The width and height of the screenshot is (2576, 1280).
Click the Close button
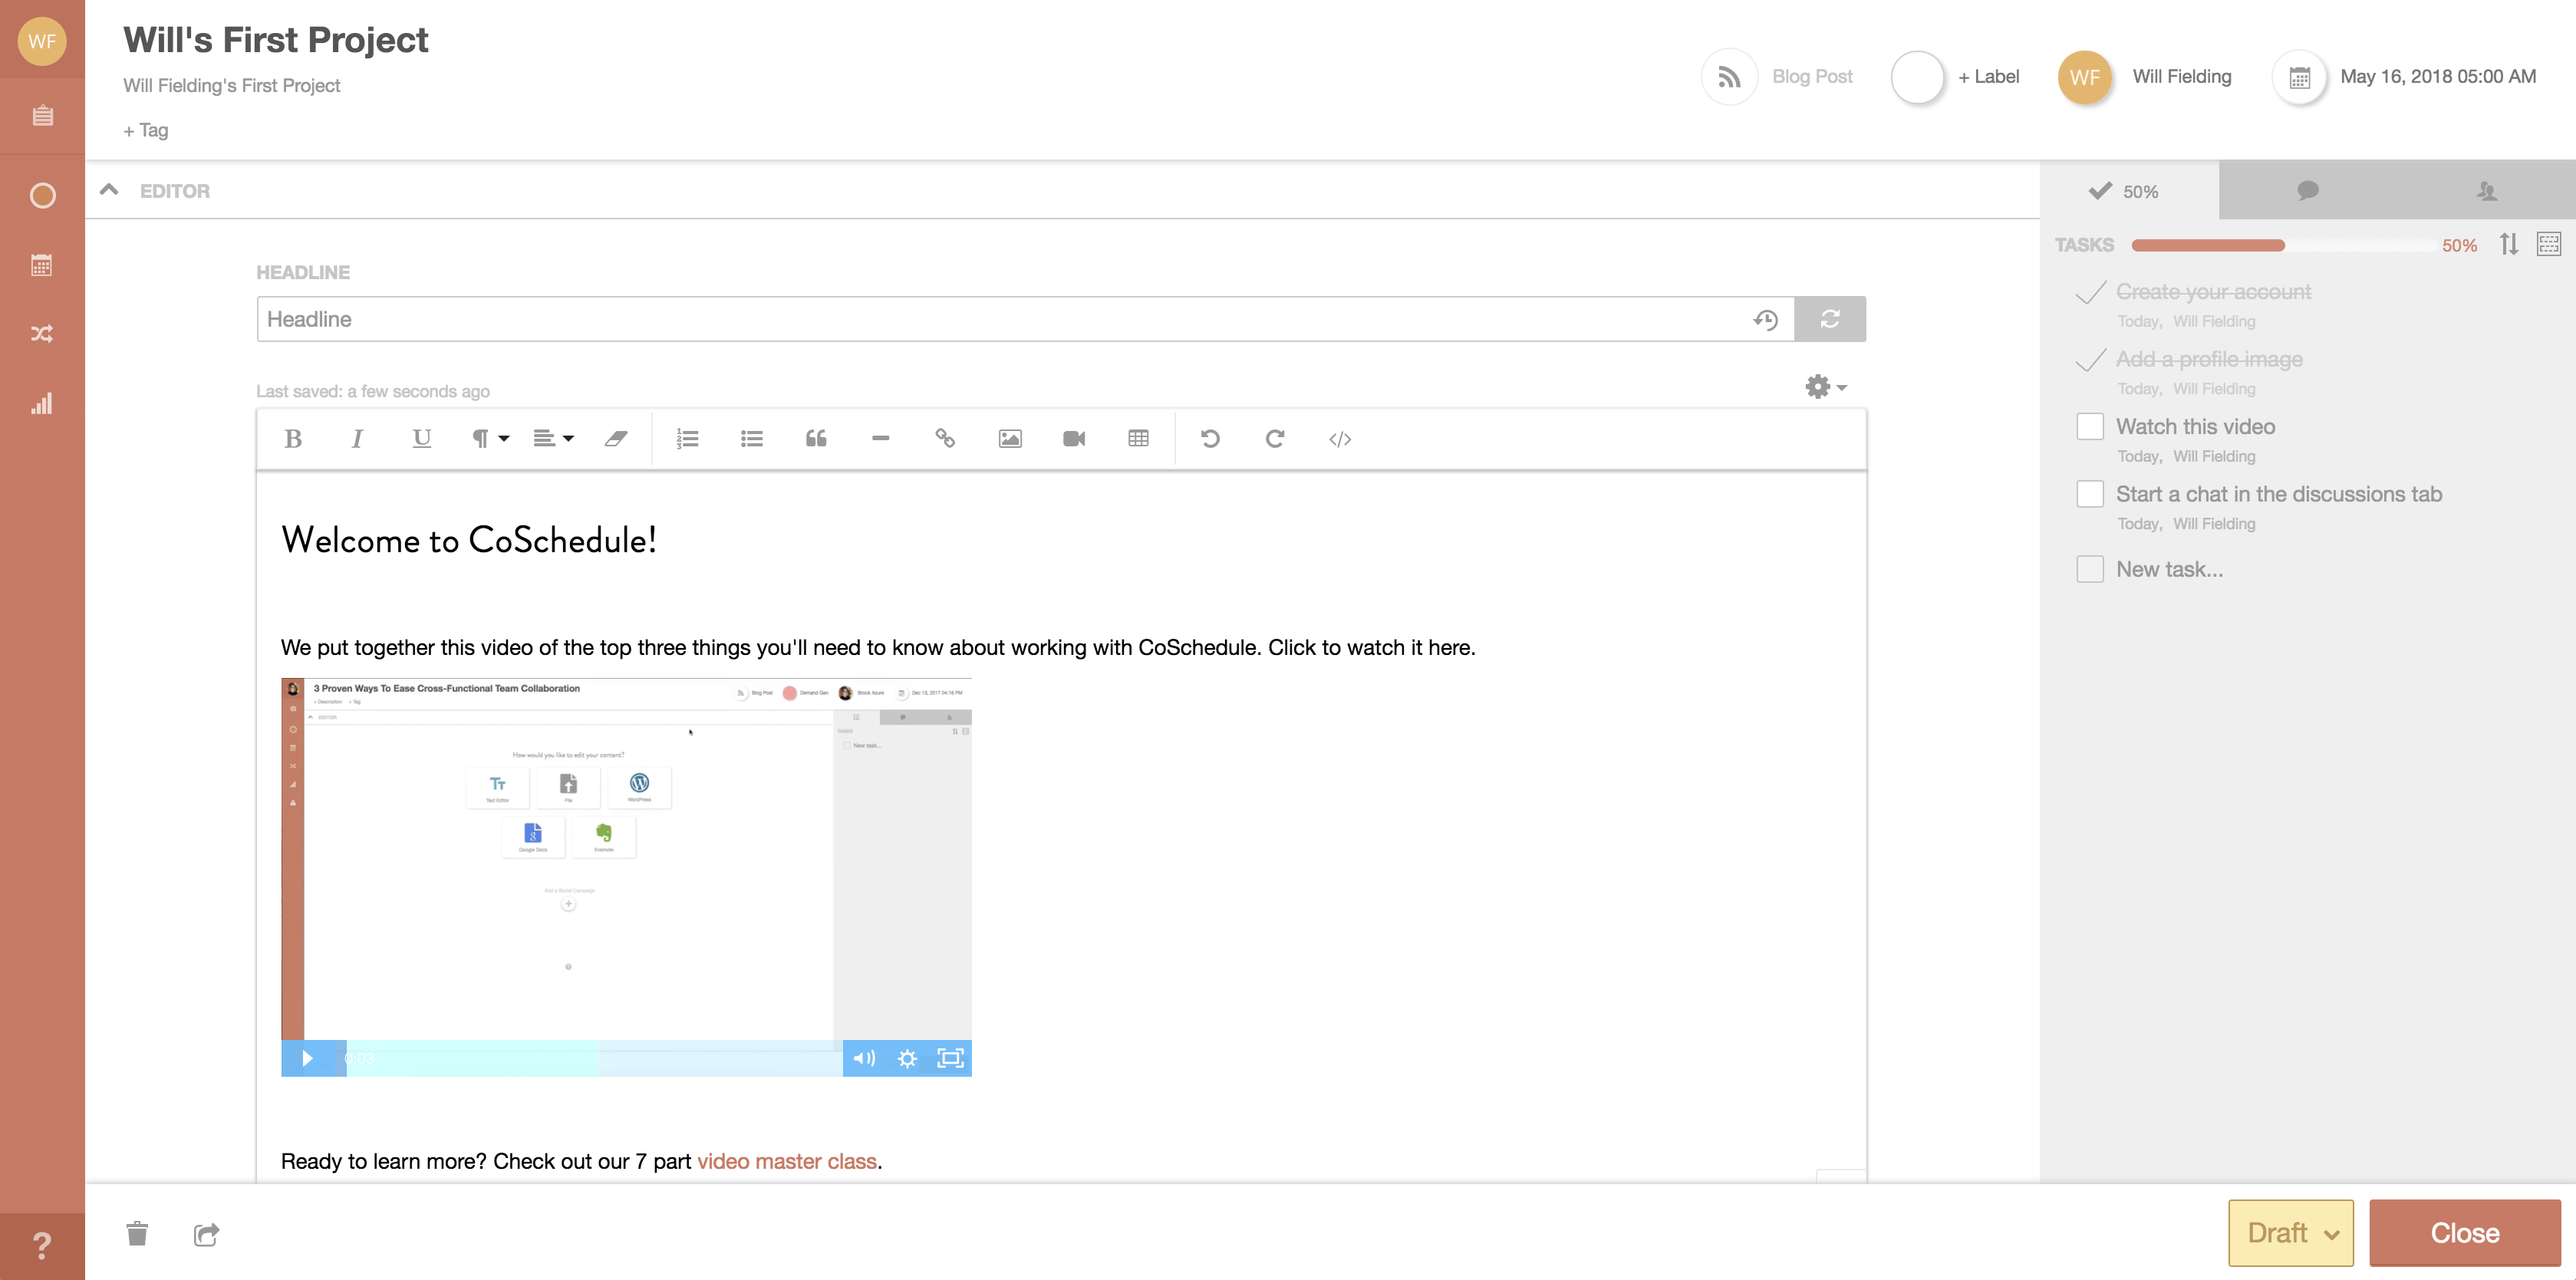coord(2465,1232)
